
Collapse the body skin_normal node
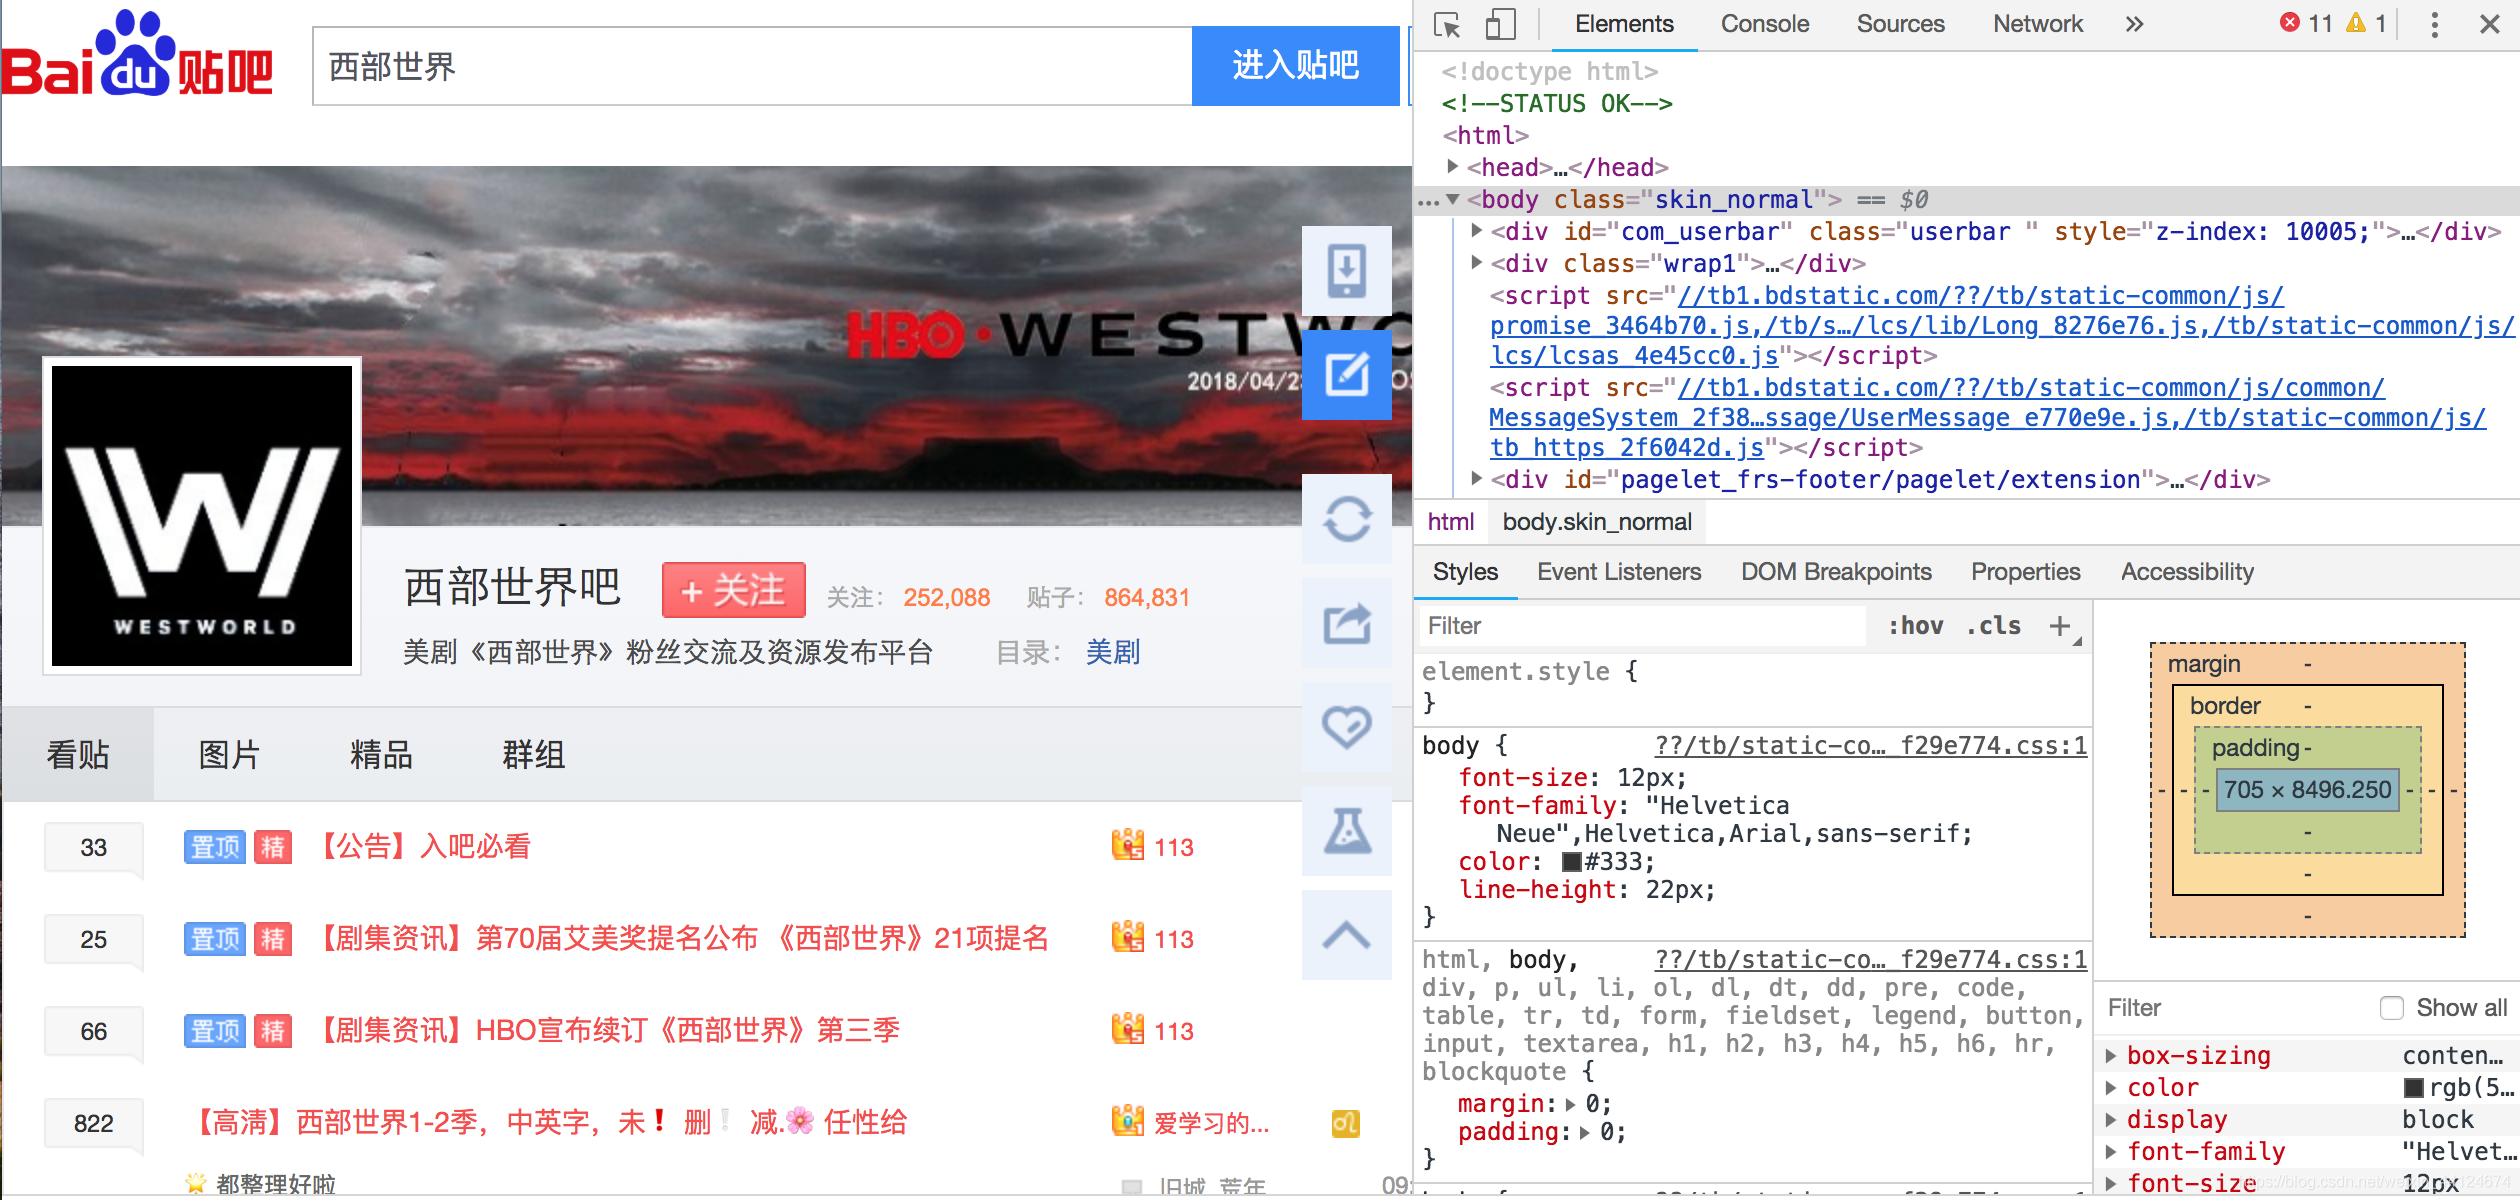tap(1453, 199)
